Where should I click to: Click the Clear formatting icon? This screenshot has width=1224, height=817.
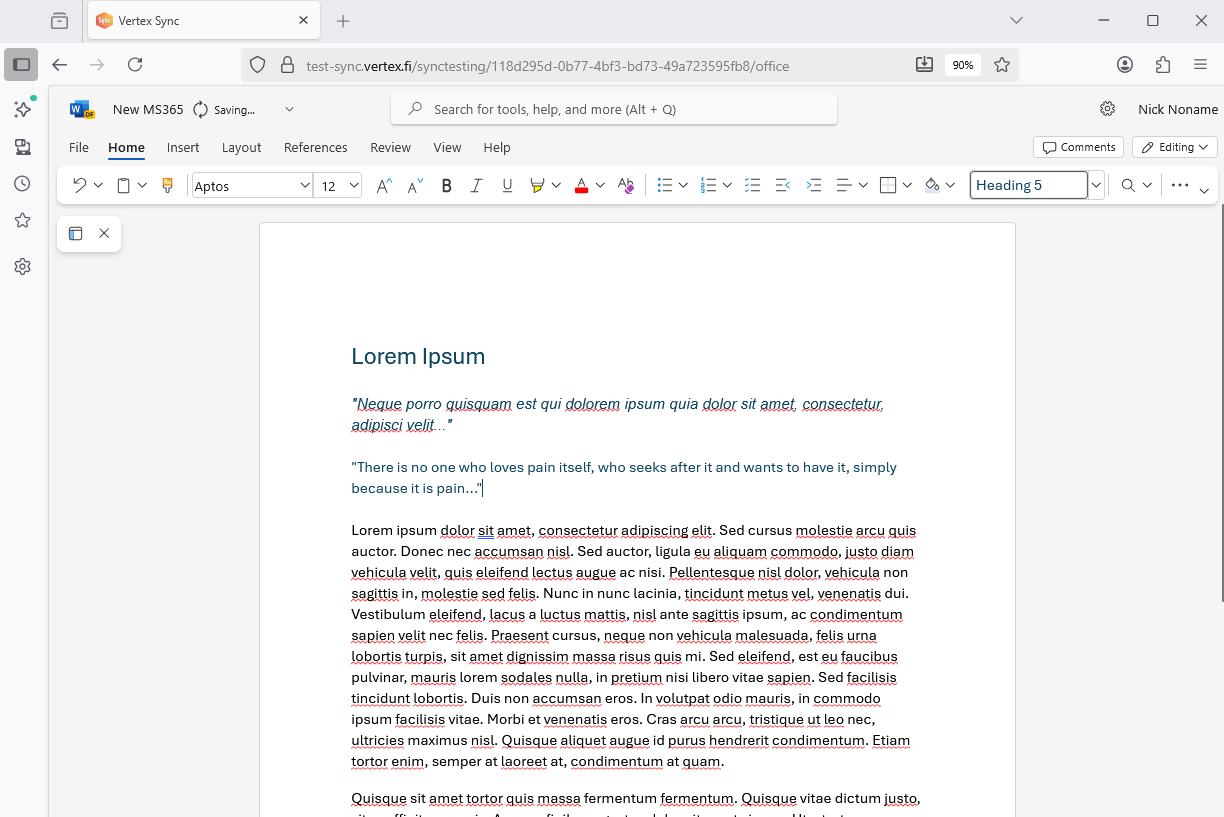626,185
